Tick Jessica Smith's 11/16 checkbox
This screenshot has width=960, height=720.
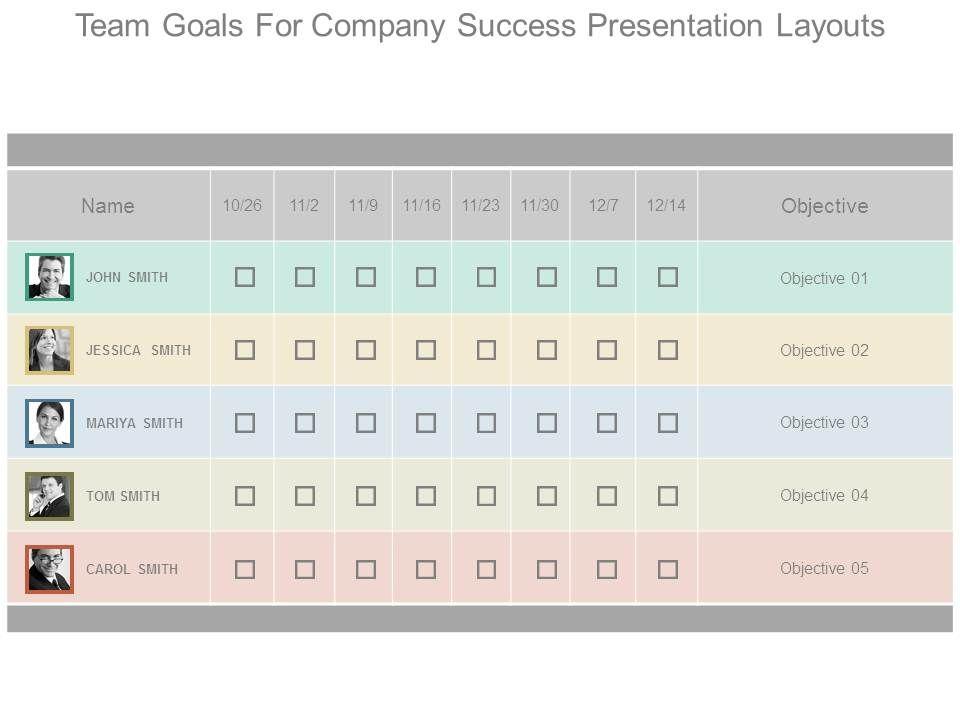click(426, 350)
